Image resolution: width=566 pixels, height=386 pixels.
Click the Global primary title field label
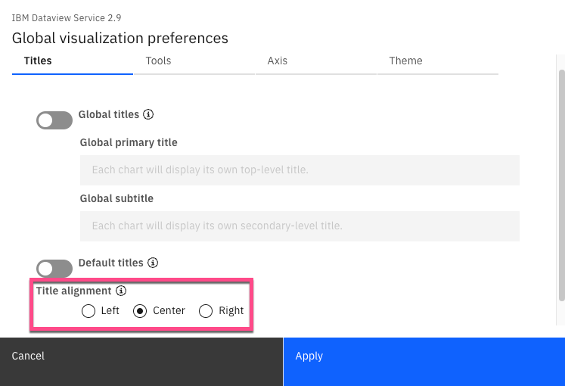(129, 143)
